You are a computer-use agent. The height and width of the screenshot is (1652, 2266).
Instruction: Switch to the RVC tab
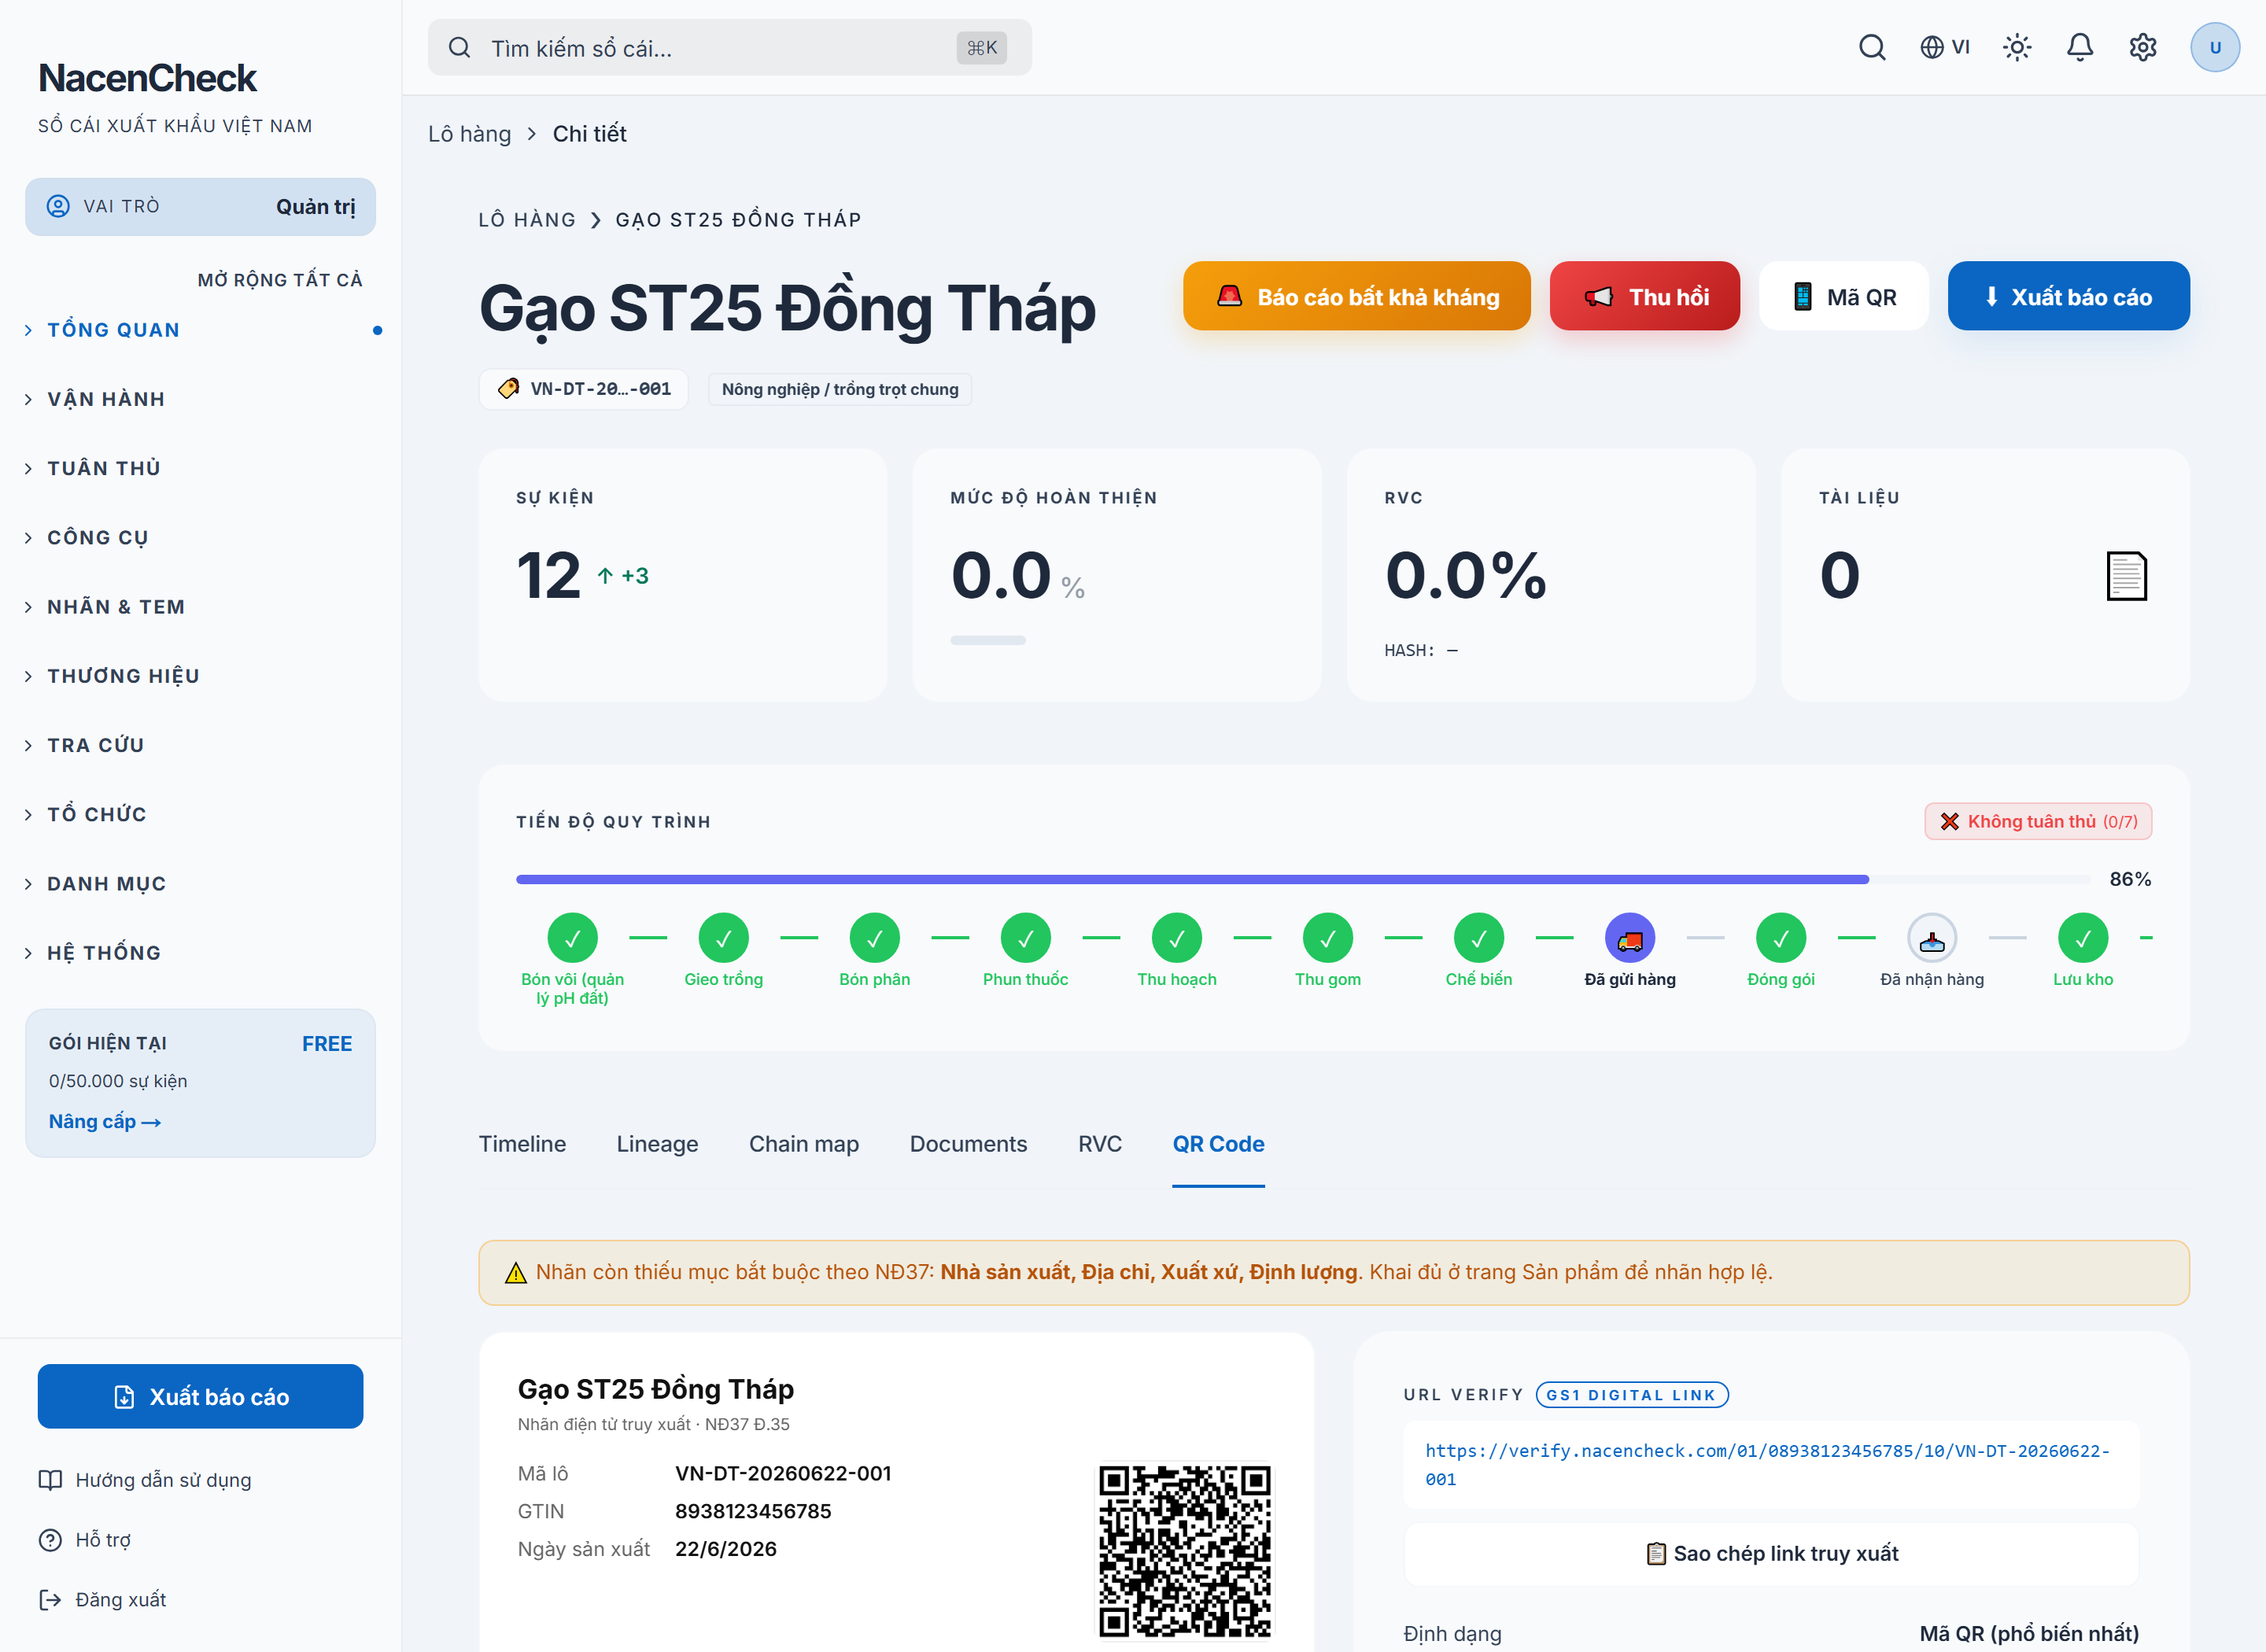[x=1099, y=1144]
